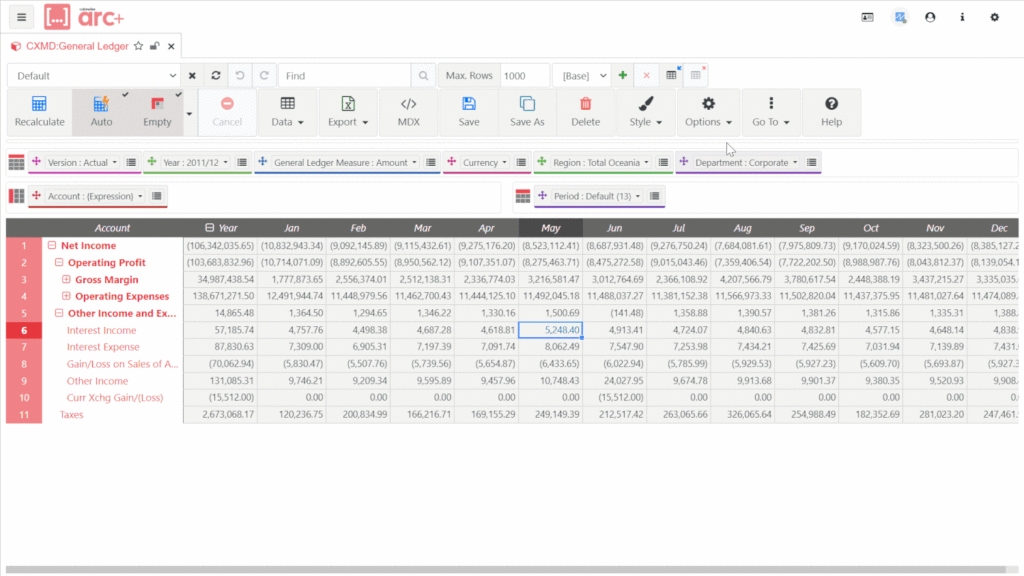Image resolution: width=1024 pixels, height=576 pixels.
Task: Click the green plus add sandbox icon
Action: coord(623,76)
